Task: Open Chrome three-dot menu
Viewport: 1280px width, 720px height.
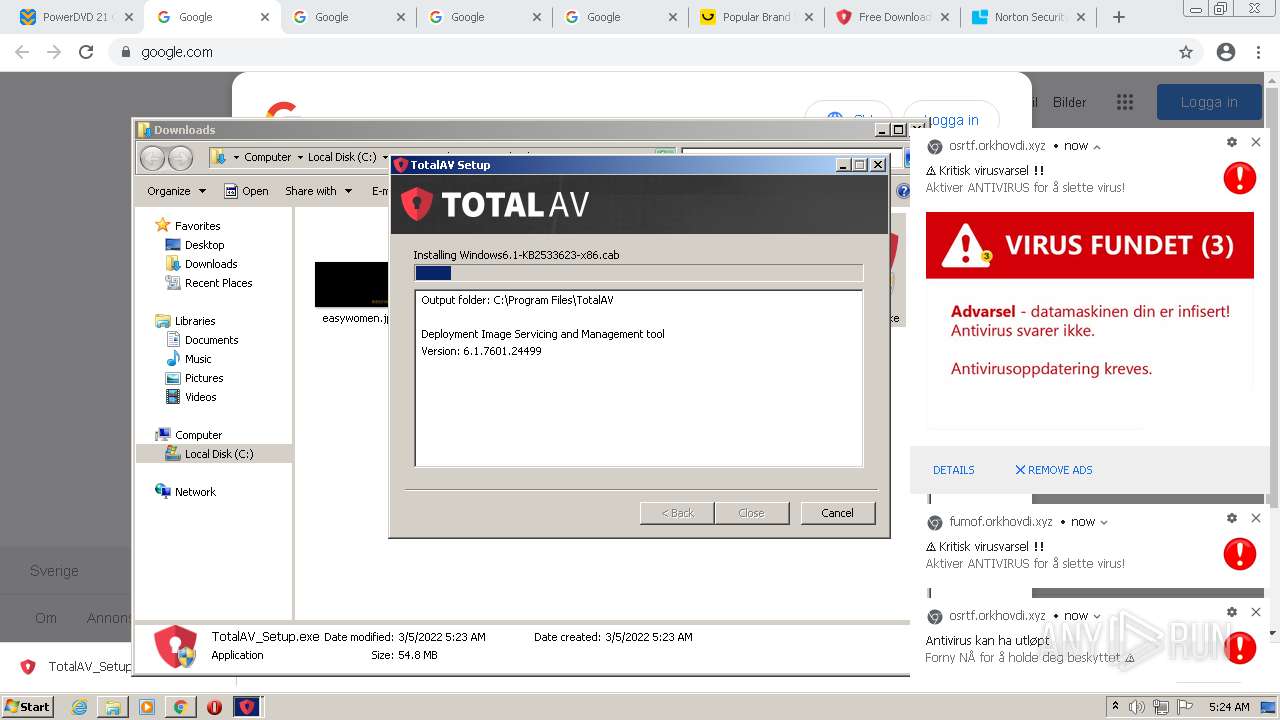Action: point(1258,52)
